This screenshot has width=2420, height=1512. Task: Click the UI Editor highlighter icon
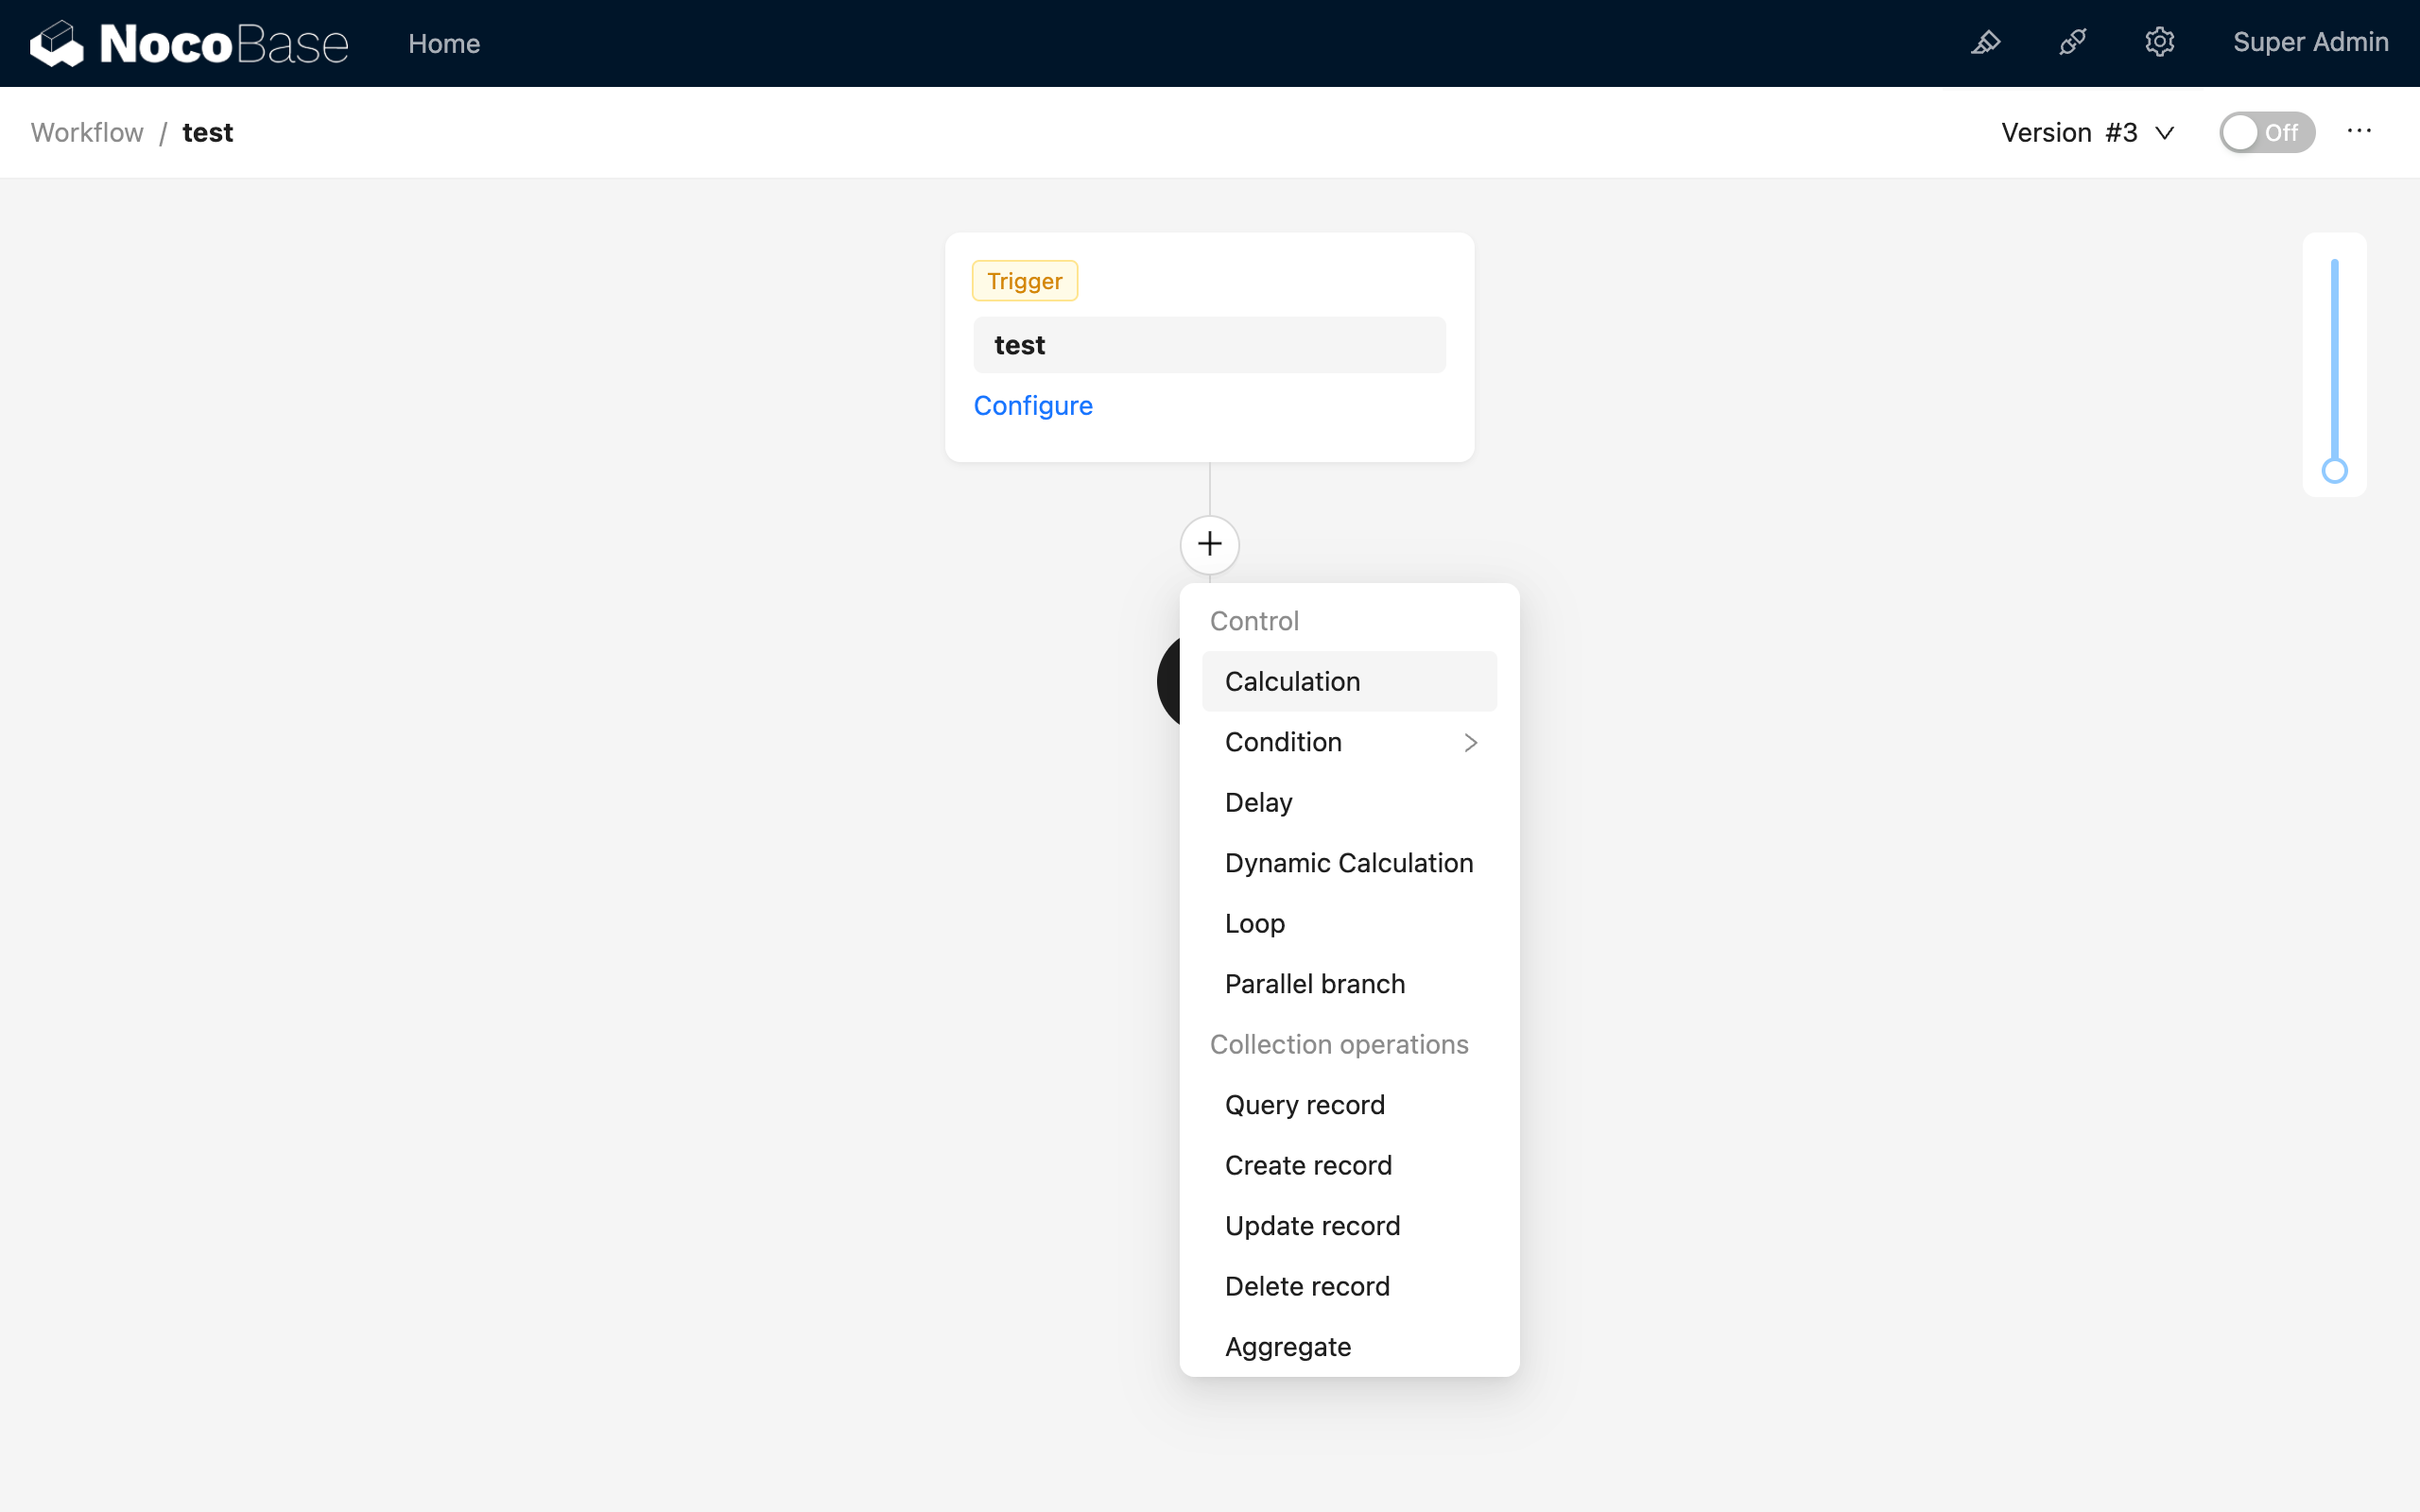[x=1986, y=43]
